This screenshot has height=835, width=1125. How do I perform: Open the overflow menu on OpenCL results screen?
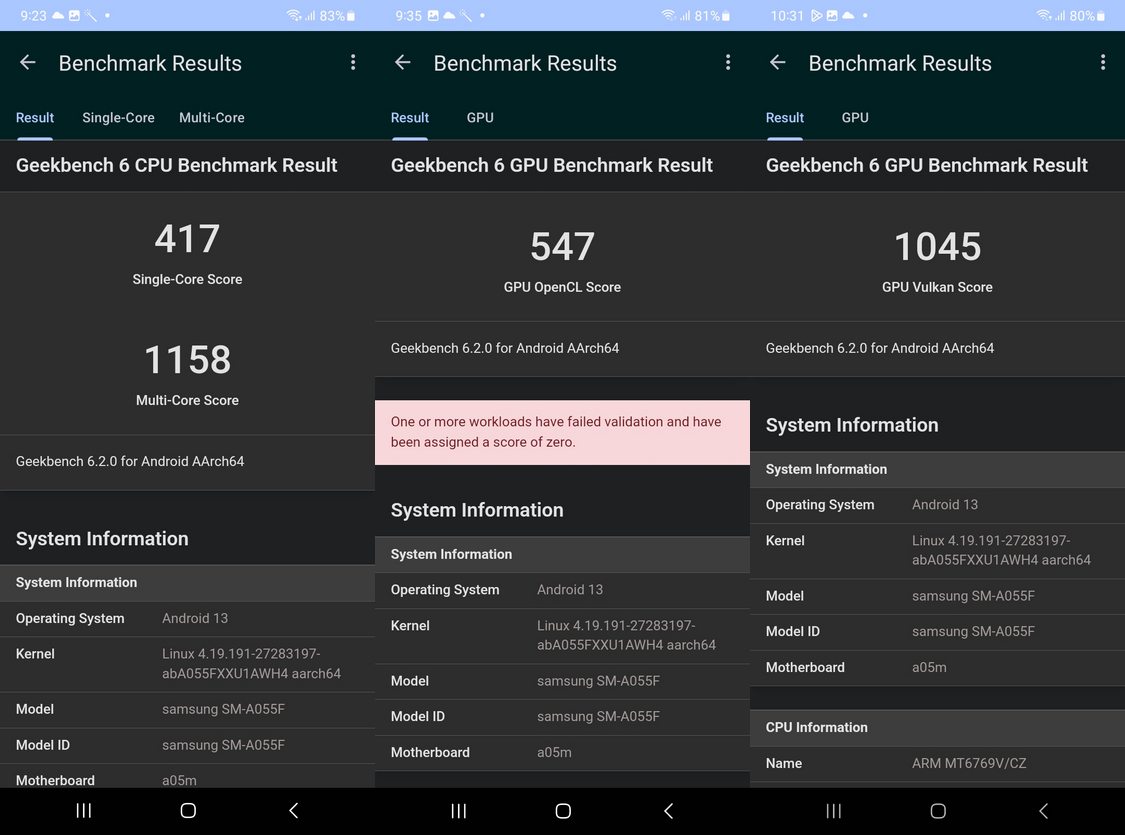(x=728, y=62)
